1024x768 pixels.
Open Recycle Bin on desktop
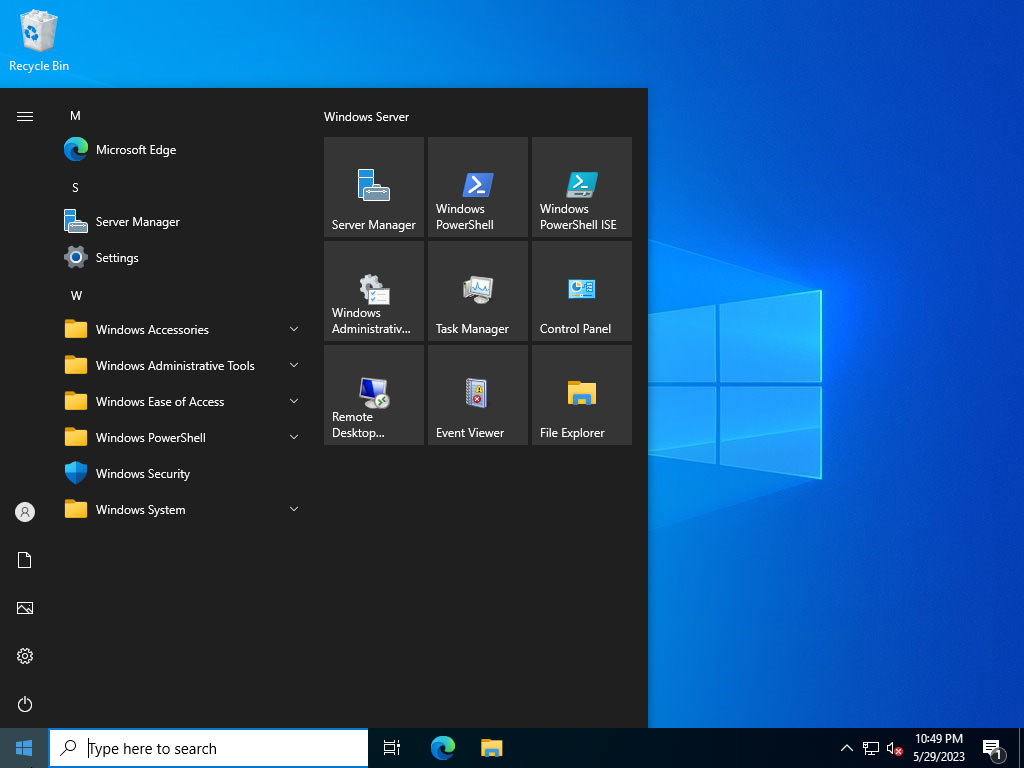point(39,40)
